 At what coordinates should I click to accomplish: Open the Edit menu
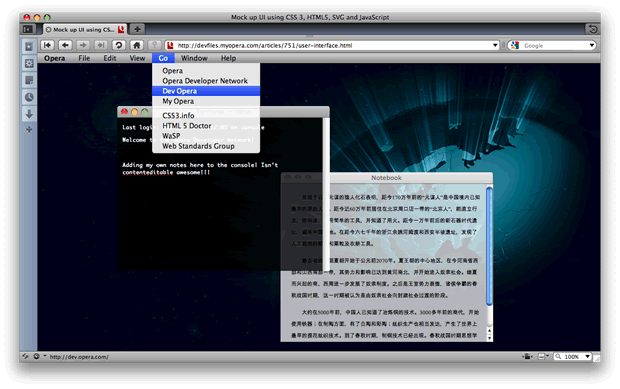click(x=110, y=58)
